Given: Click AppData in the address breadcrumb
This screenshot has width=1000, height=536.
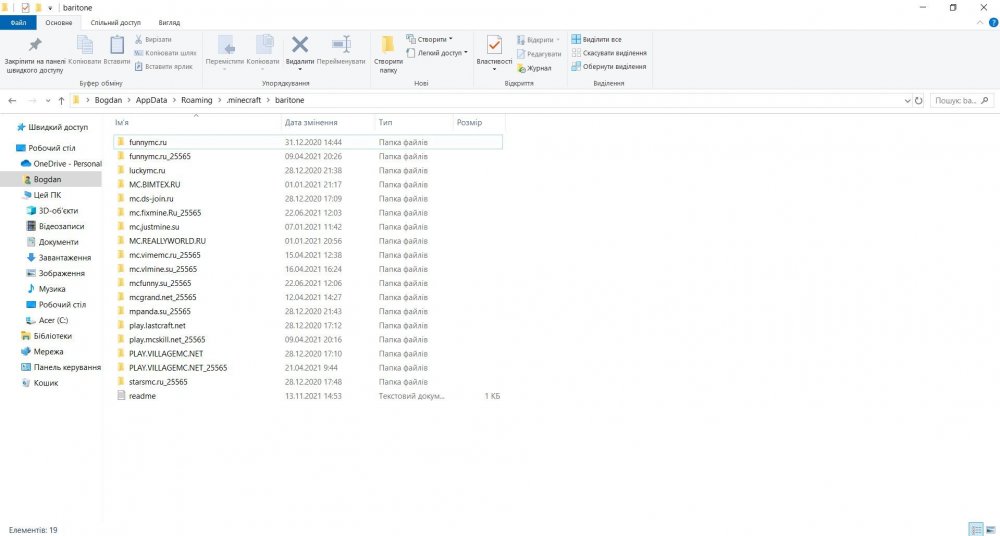Looking at the screenshot, I should (x=151, y=100).
